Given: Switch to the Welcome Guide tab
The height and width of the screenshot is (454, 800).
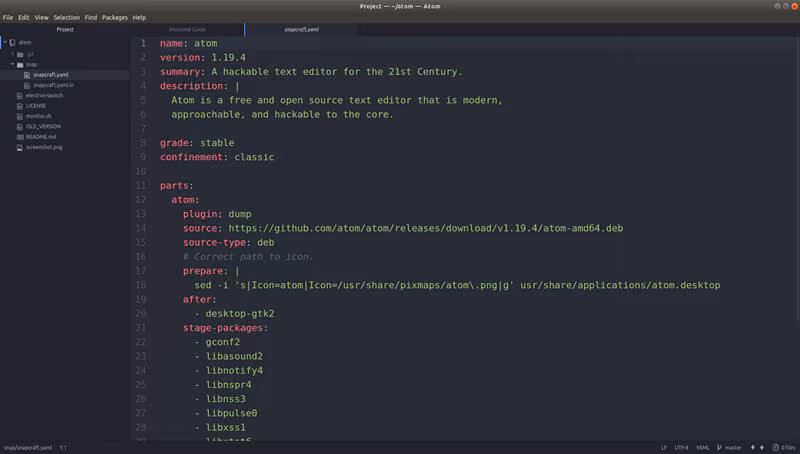Looking at the screenshot, I should point(187,30).
